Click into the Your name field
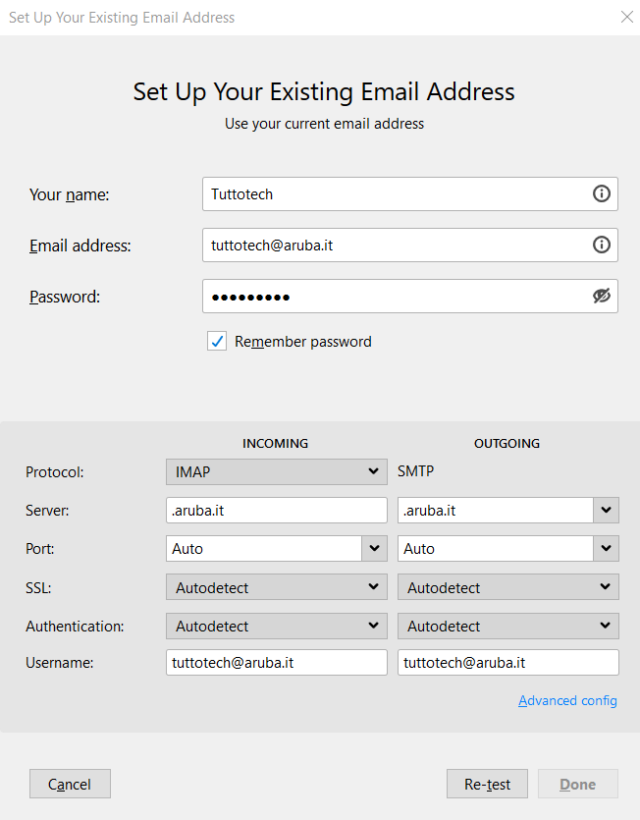Screen dimensions: 640x820 pos(395,194)
